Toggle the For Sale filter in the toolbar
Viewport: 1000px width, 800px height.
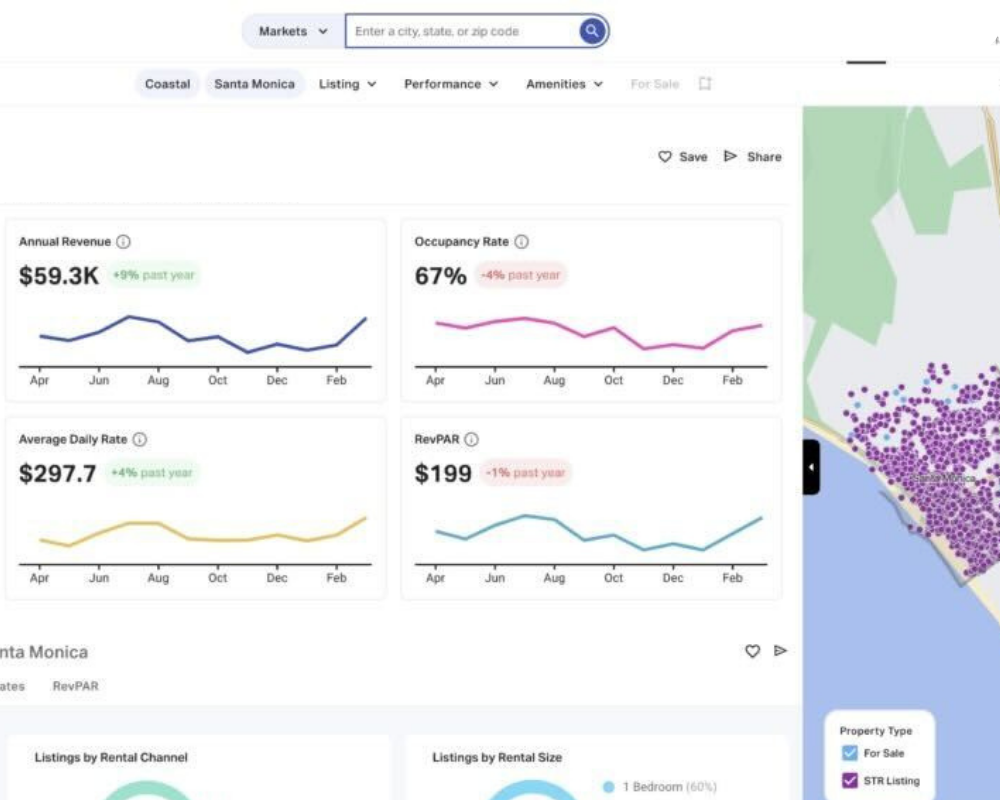[655, 84]
